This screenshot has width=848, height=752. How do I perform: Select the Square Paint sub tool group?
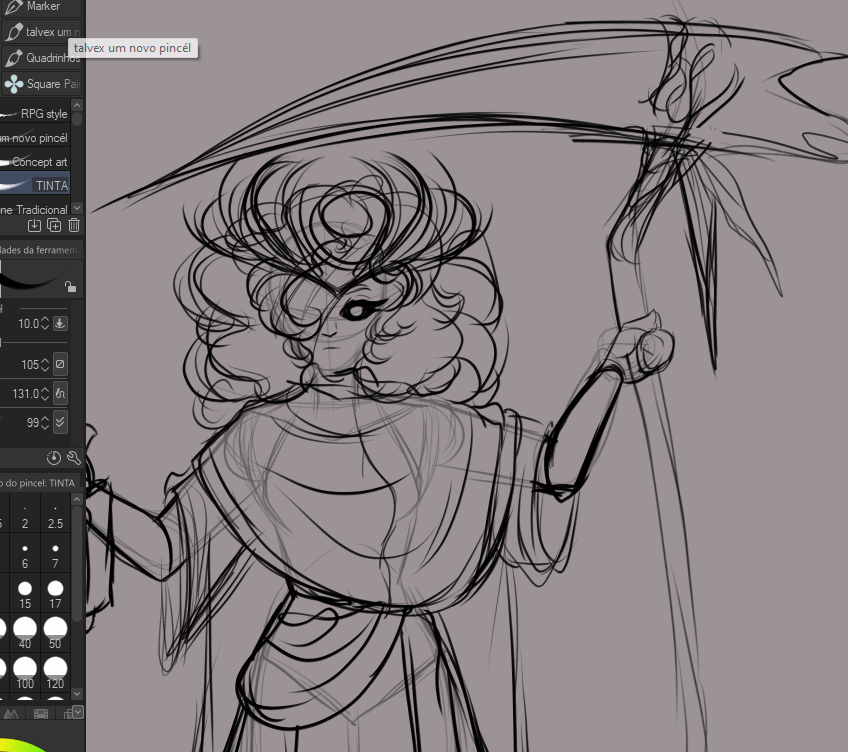coord(41,84)
